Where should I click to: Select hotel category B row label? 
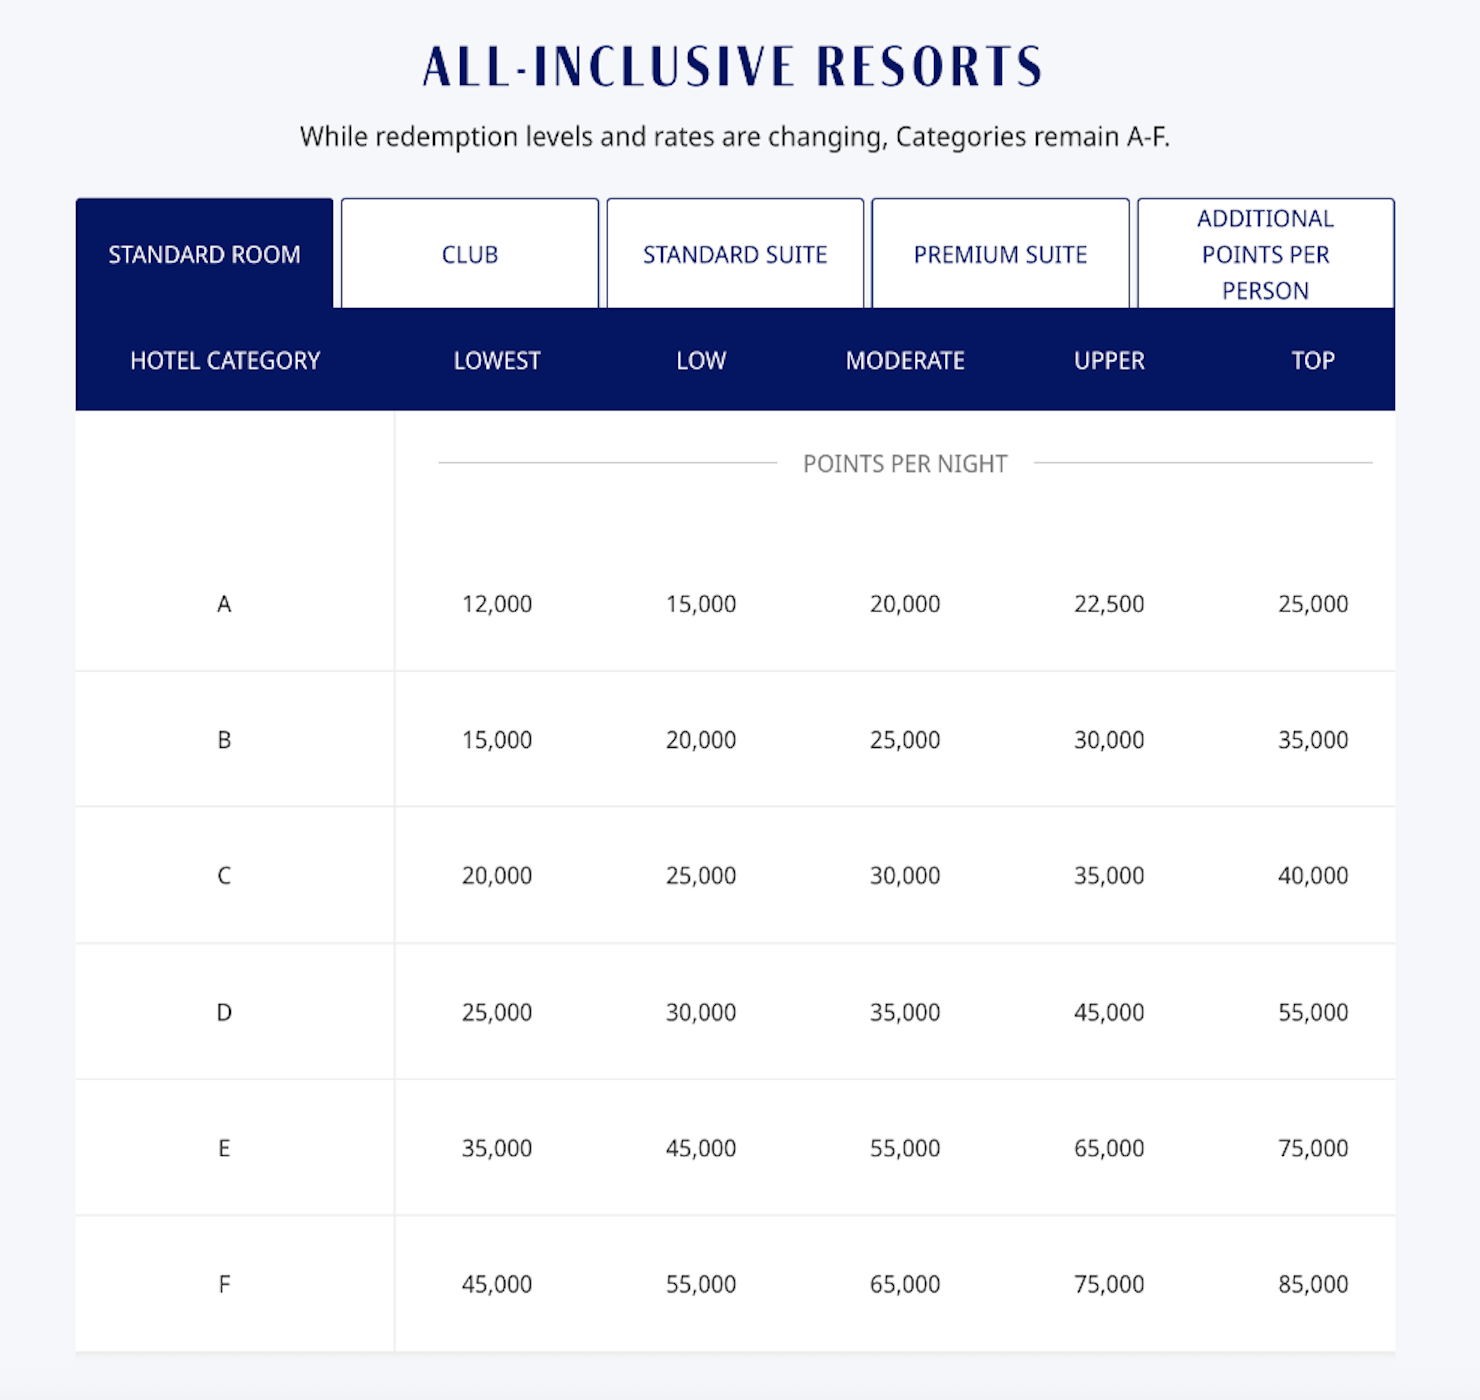pos(225,739)
